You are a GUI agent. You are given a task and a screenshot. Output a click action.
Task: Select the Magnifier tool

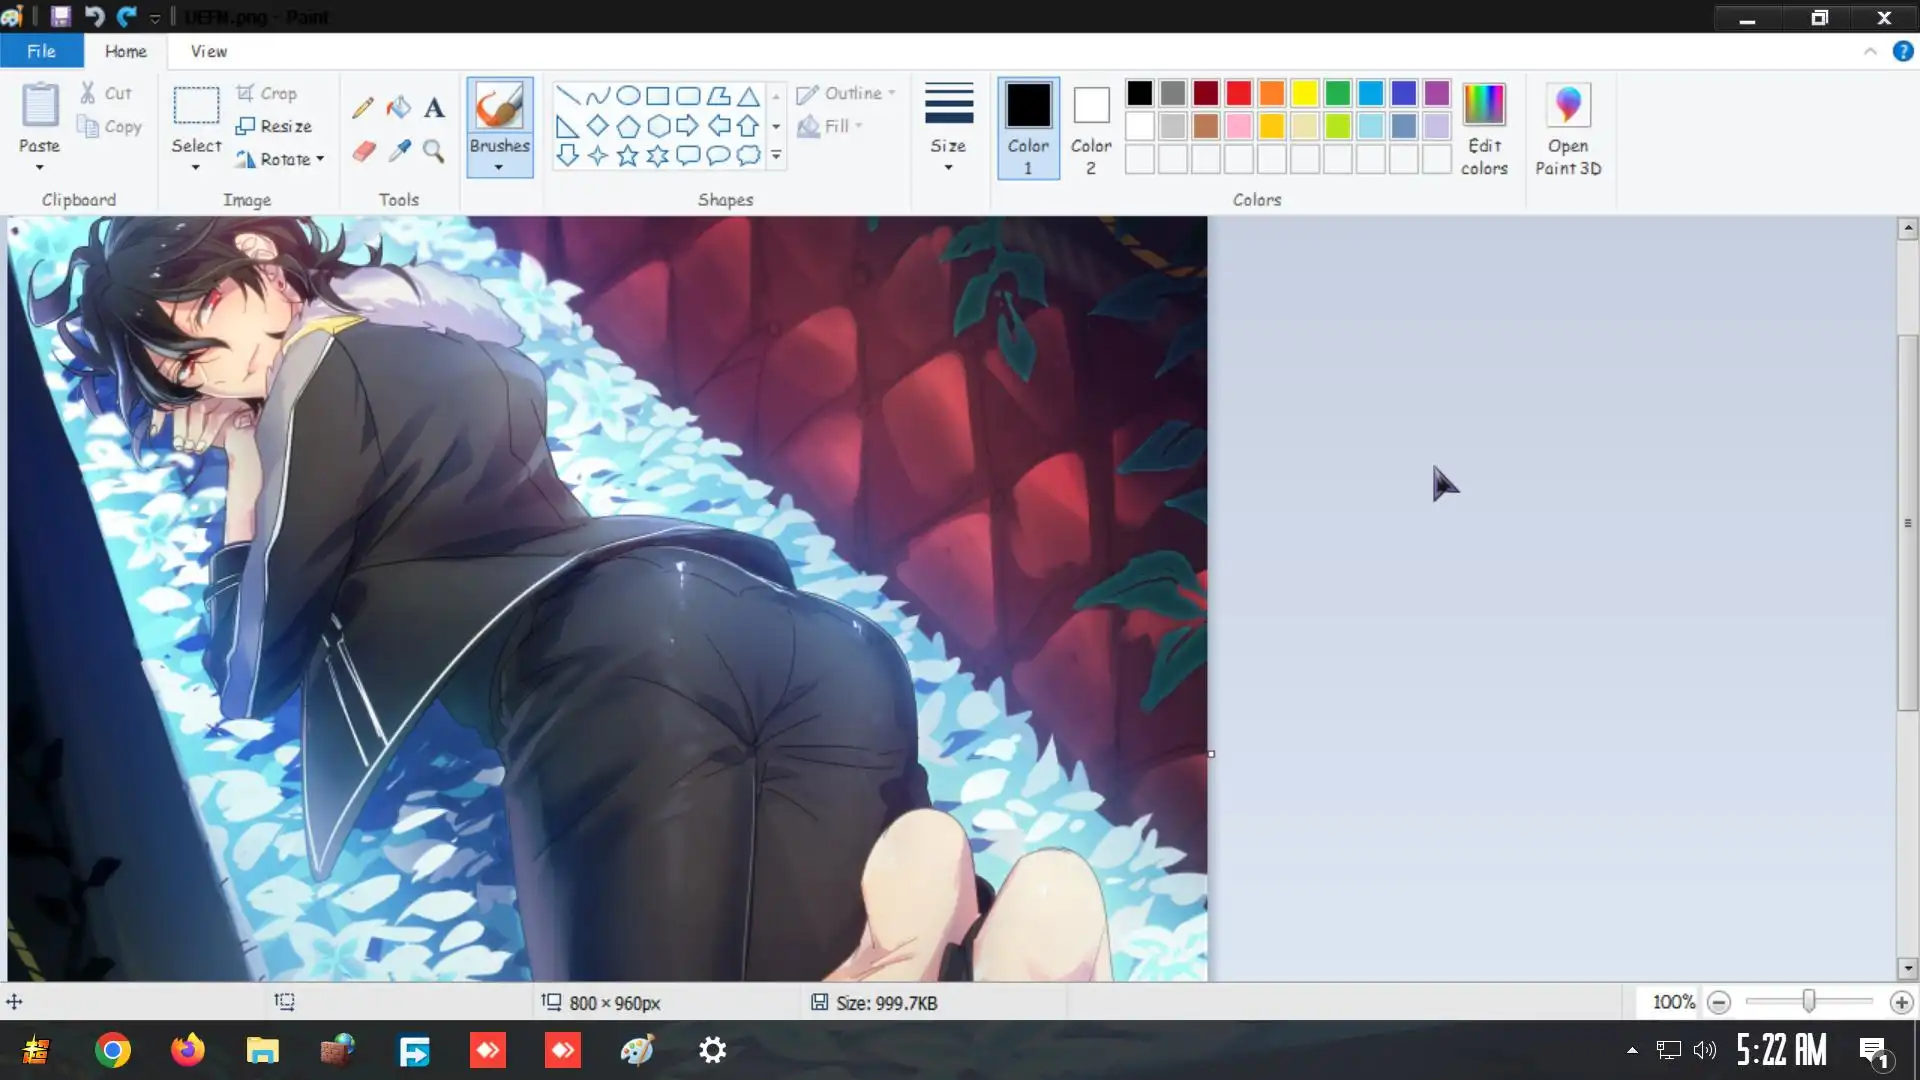(434, 151)
